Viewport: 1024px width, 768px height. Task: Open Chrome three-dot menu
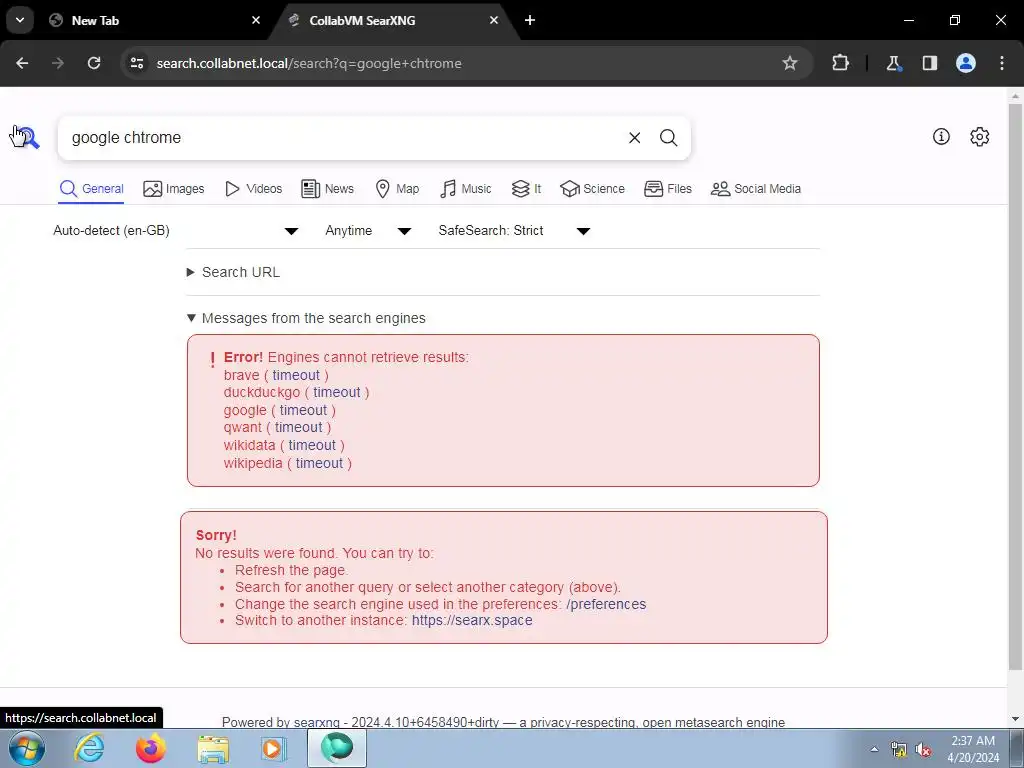coord(1002,63)
